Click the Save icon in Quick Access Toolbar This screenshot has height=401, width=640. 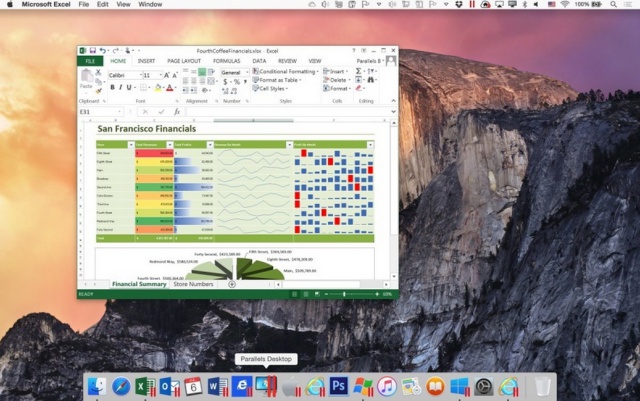click(92, 50)
